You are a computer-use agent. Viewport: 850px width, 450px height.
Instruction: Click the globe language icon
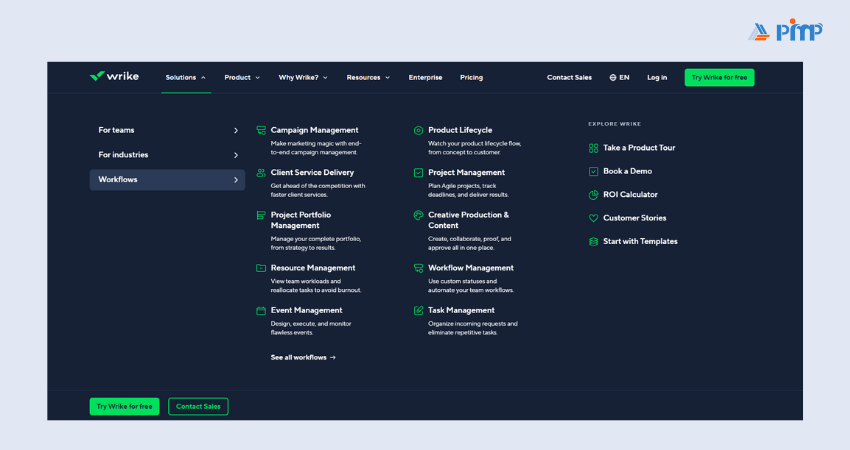(613, 78)
